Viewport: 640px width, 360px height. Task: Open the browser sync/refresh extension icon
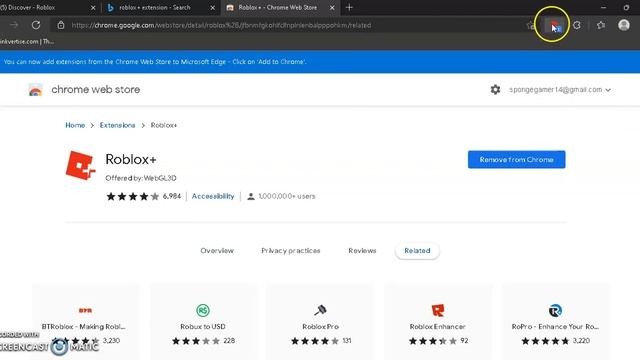tap(577, 25)
